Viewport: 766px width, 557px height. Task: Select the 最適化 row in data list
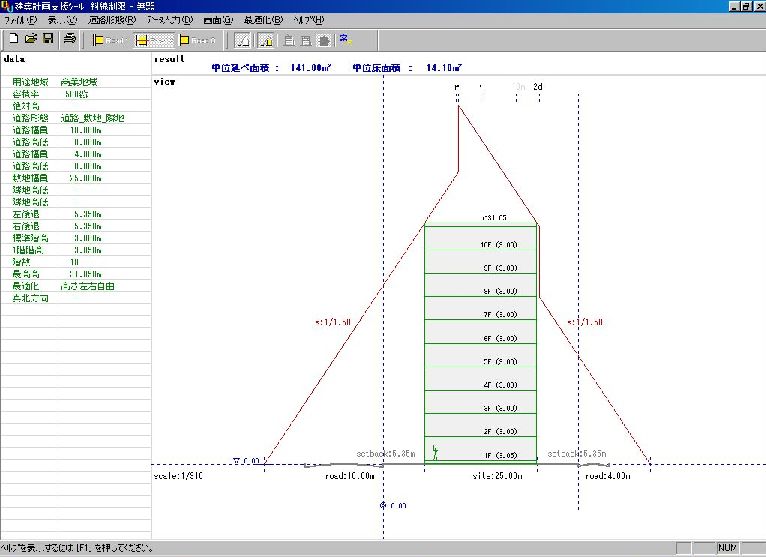point(76,286)
